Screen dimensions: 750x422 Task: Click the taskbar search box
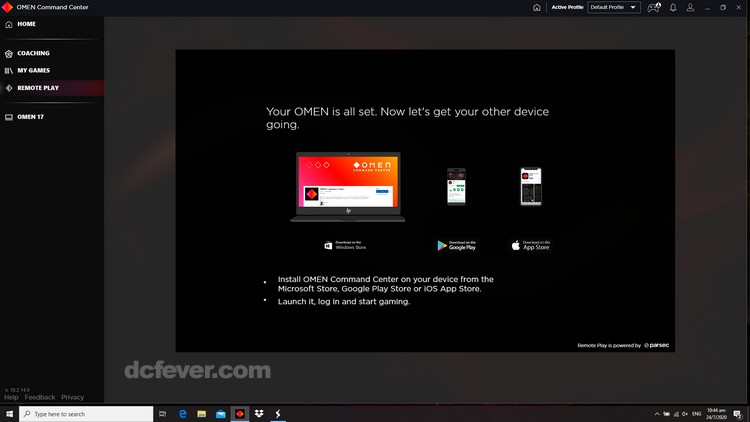(x=86, y=414)
